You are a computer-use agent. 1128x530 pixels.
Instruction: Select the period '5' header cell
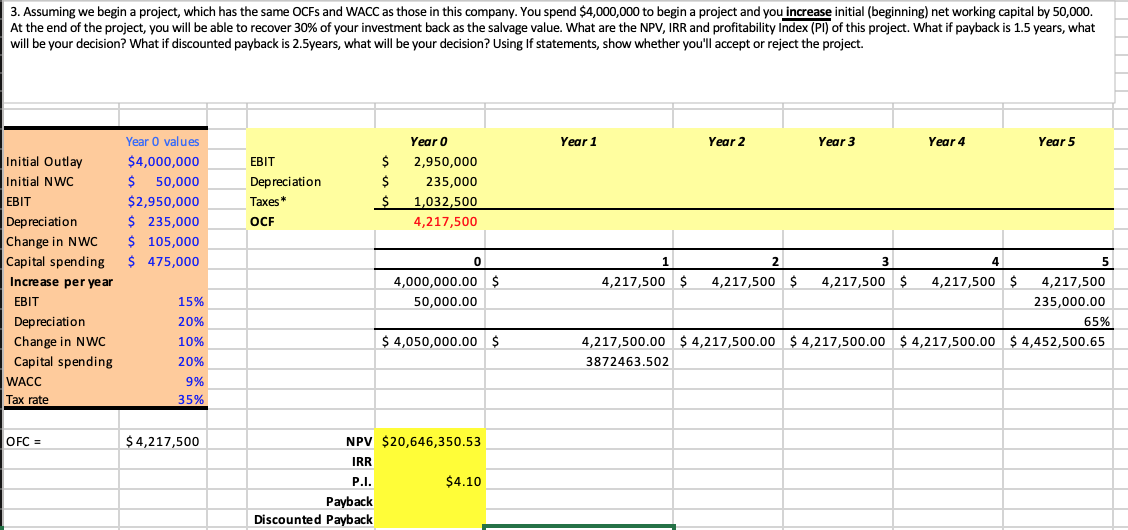[1058, 262]
